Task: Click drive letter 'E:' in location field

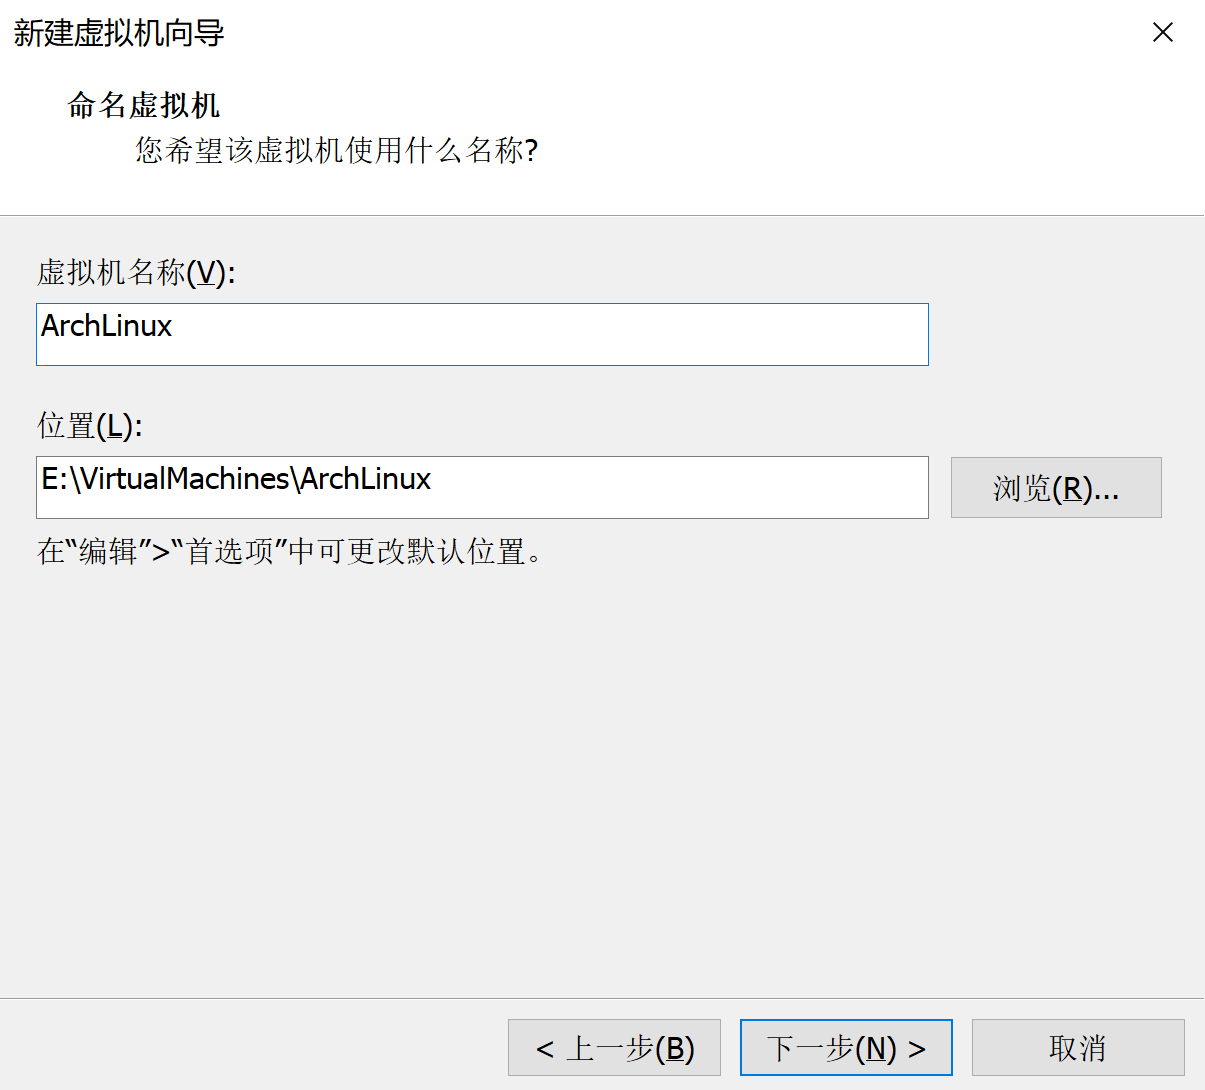Action: 54,480
